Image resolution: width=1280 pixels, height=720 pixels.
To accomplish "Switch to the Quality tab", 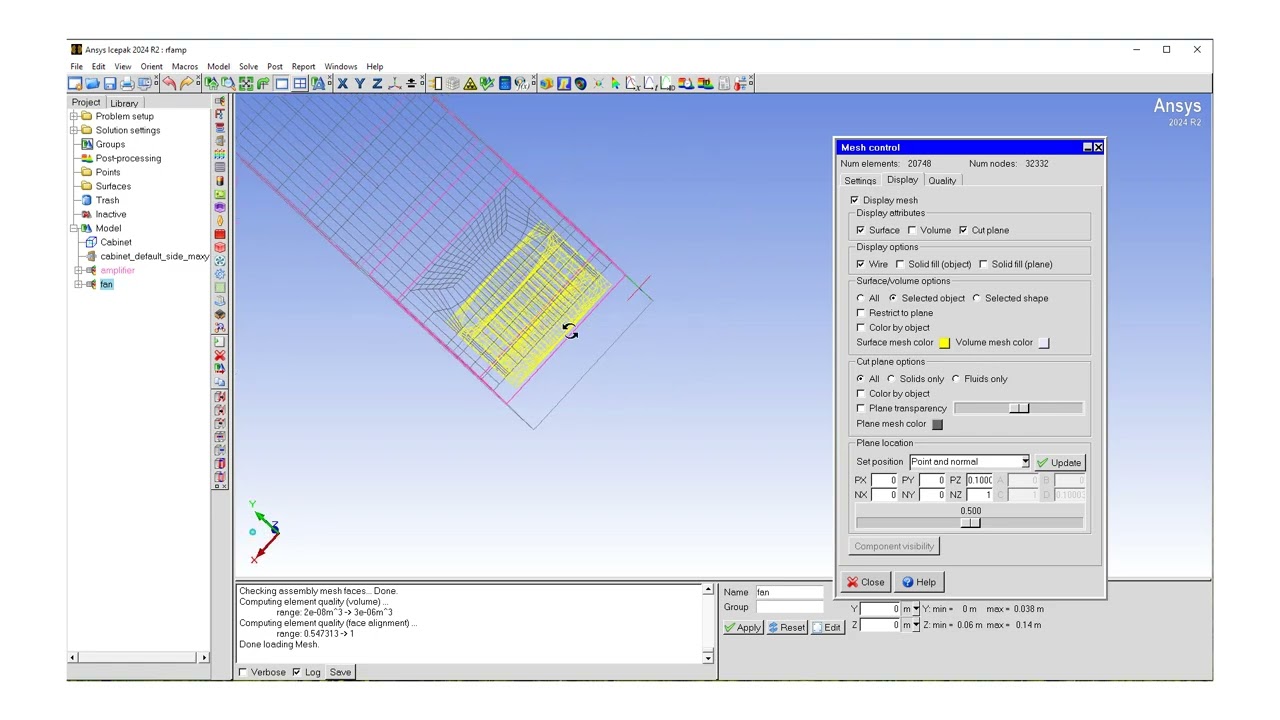I will tap(942, 181).
